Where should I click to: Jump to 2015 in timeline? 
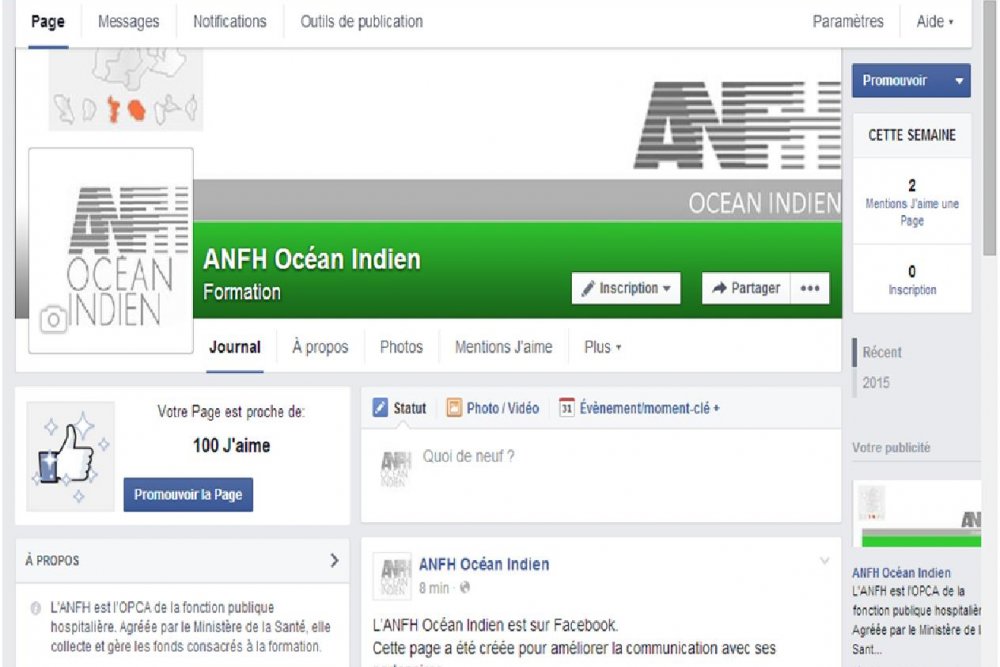pos(876,383)
